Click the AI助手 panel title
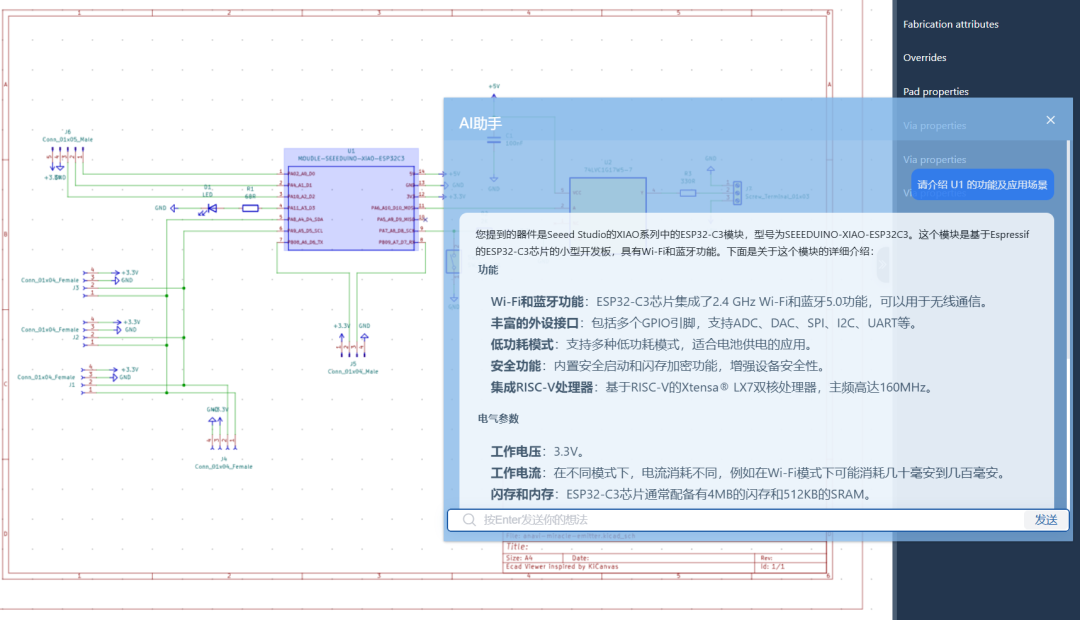 [x=480, y=123]
